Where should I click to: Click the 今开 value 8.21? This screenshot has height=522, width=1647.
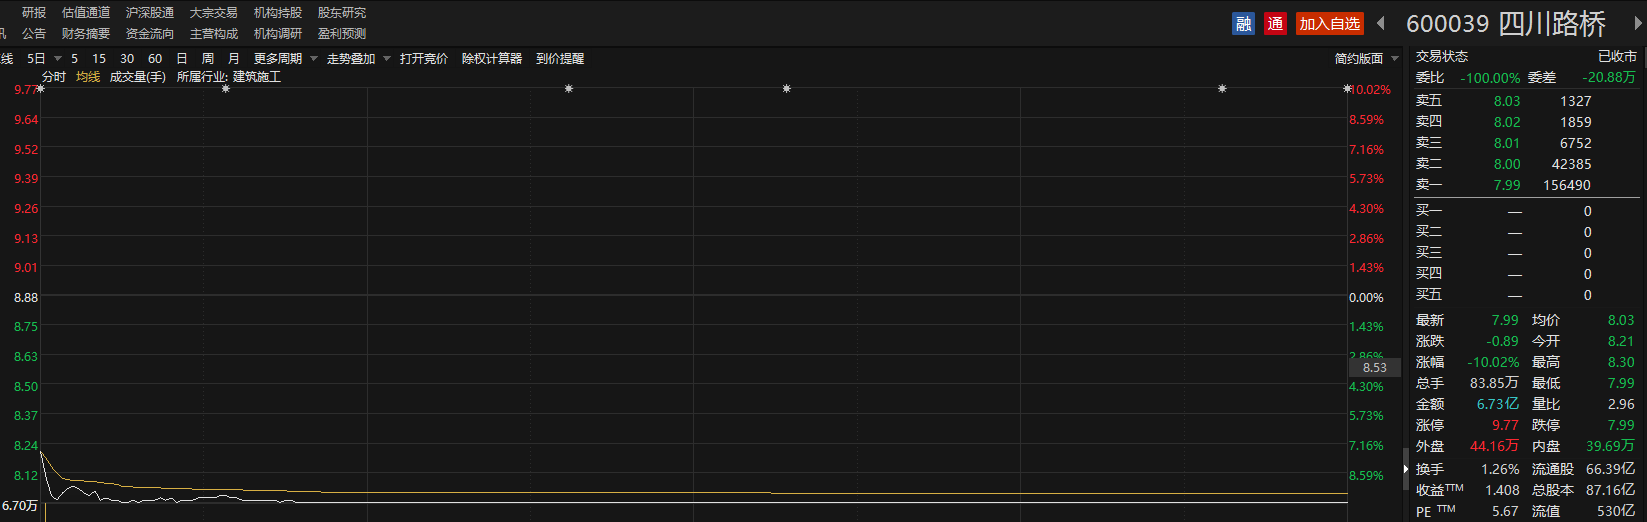[1621, 341]
